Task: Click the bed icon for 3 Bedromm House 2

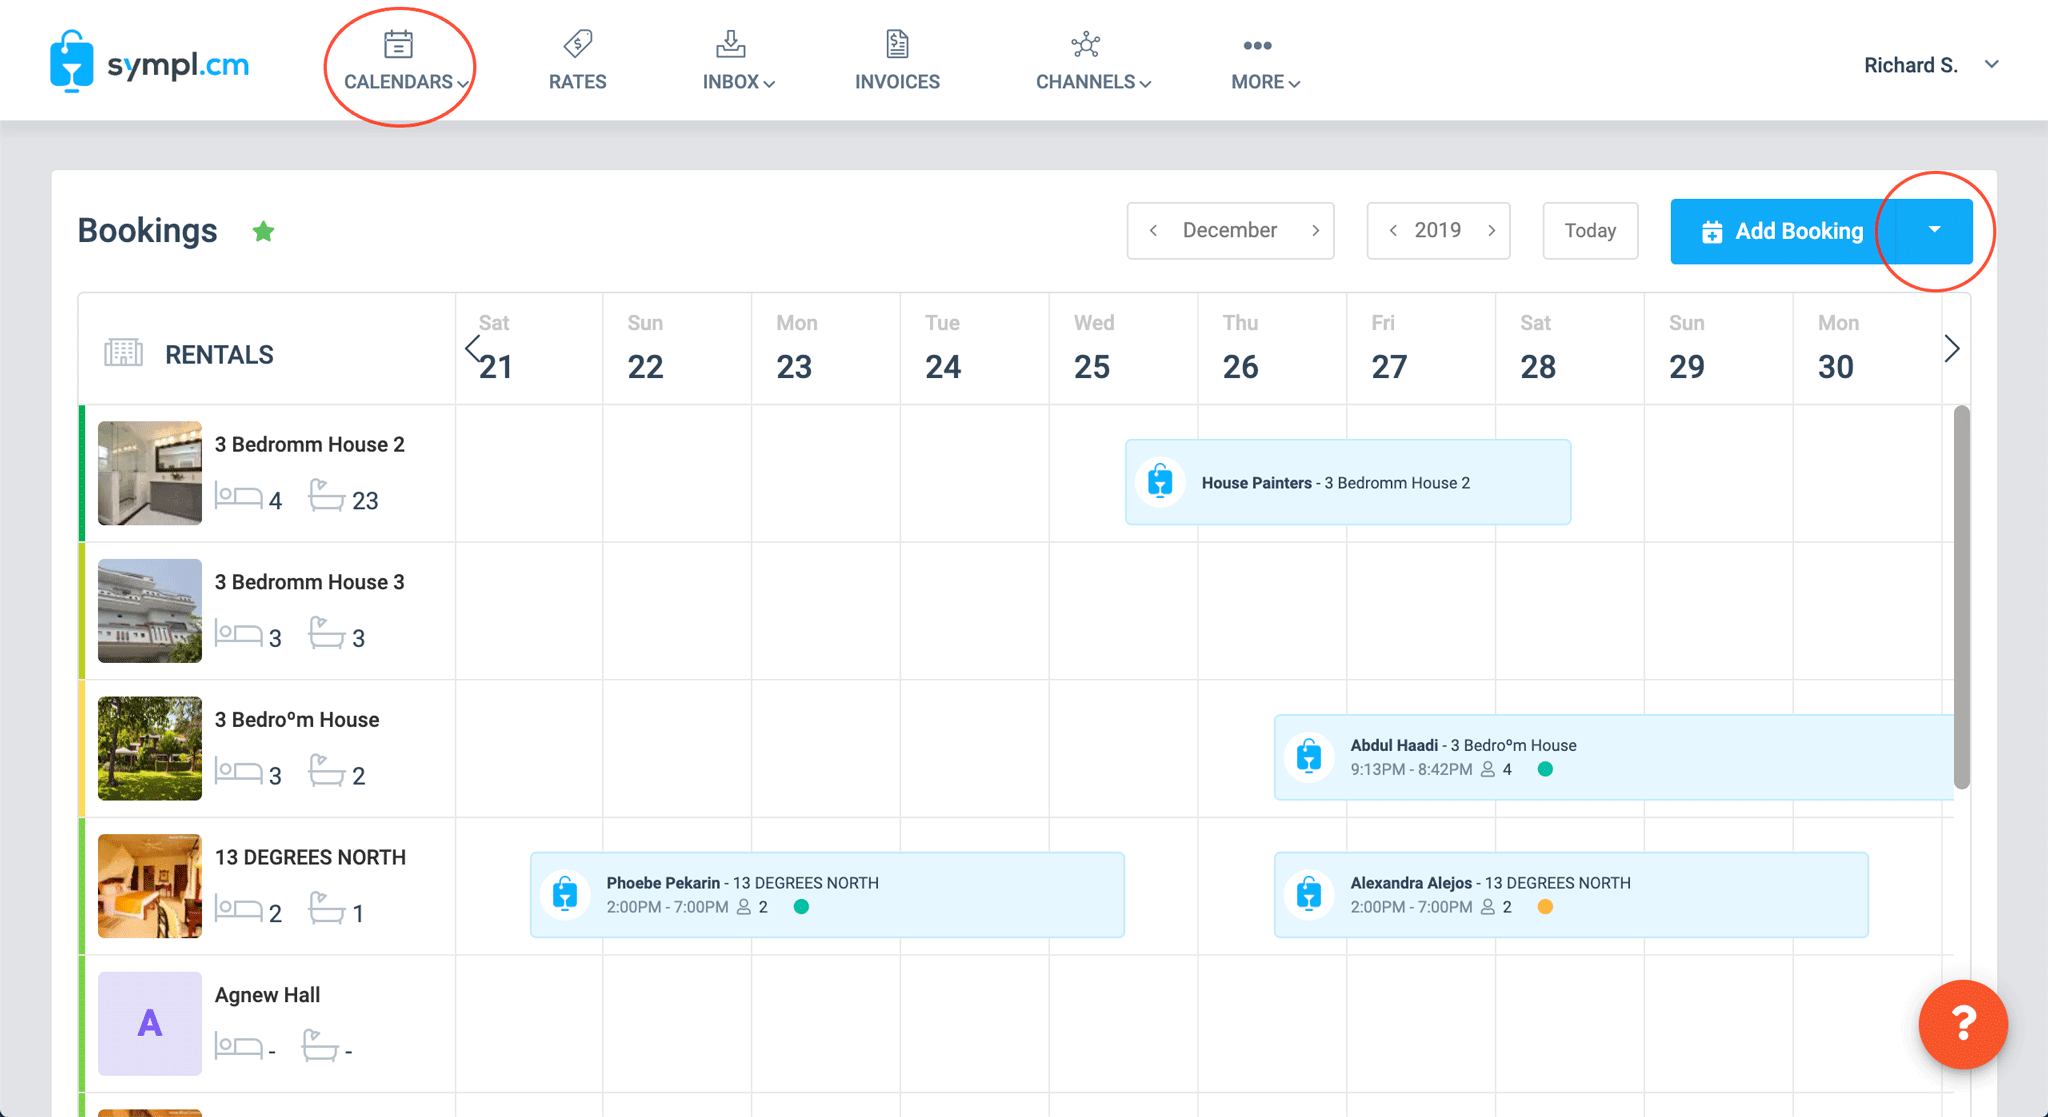Action: coord(239,496)
